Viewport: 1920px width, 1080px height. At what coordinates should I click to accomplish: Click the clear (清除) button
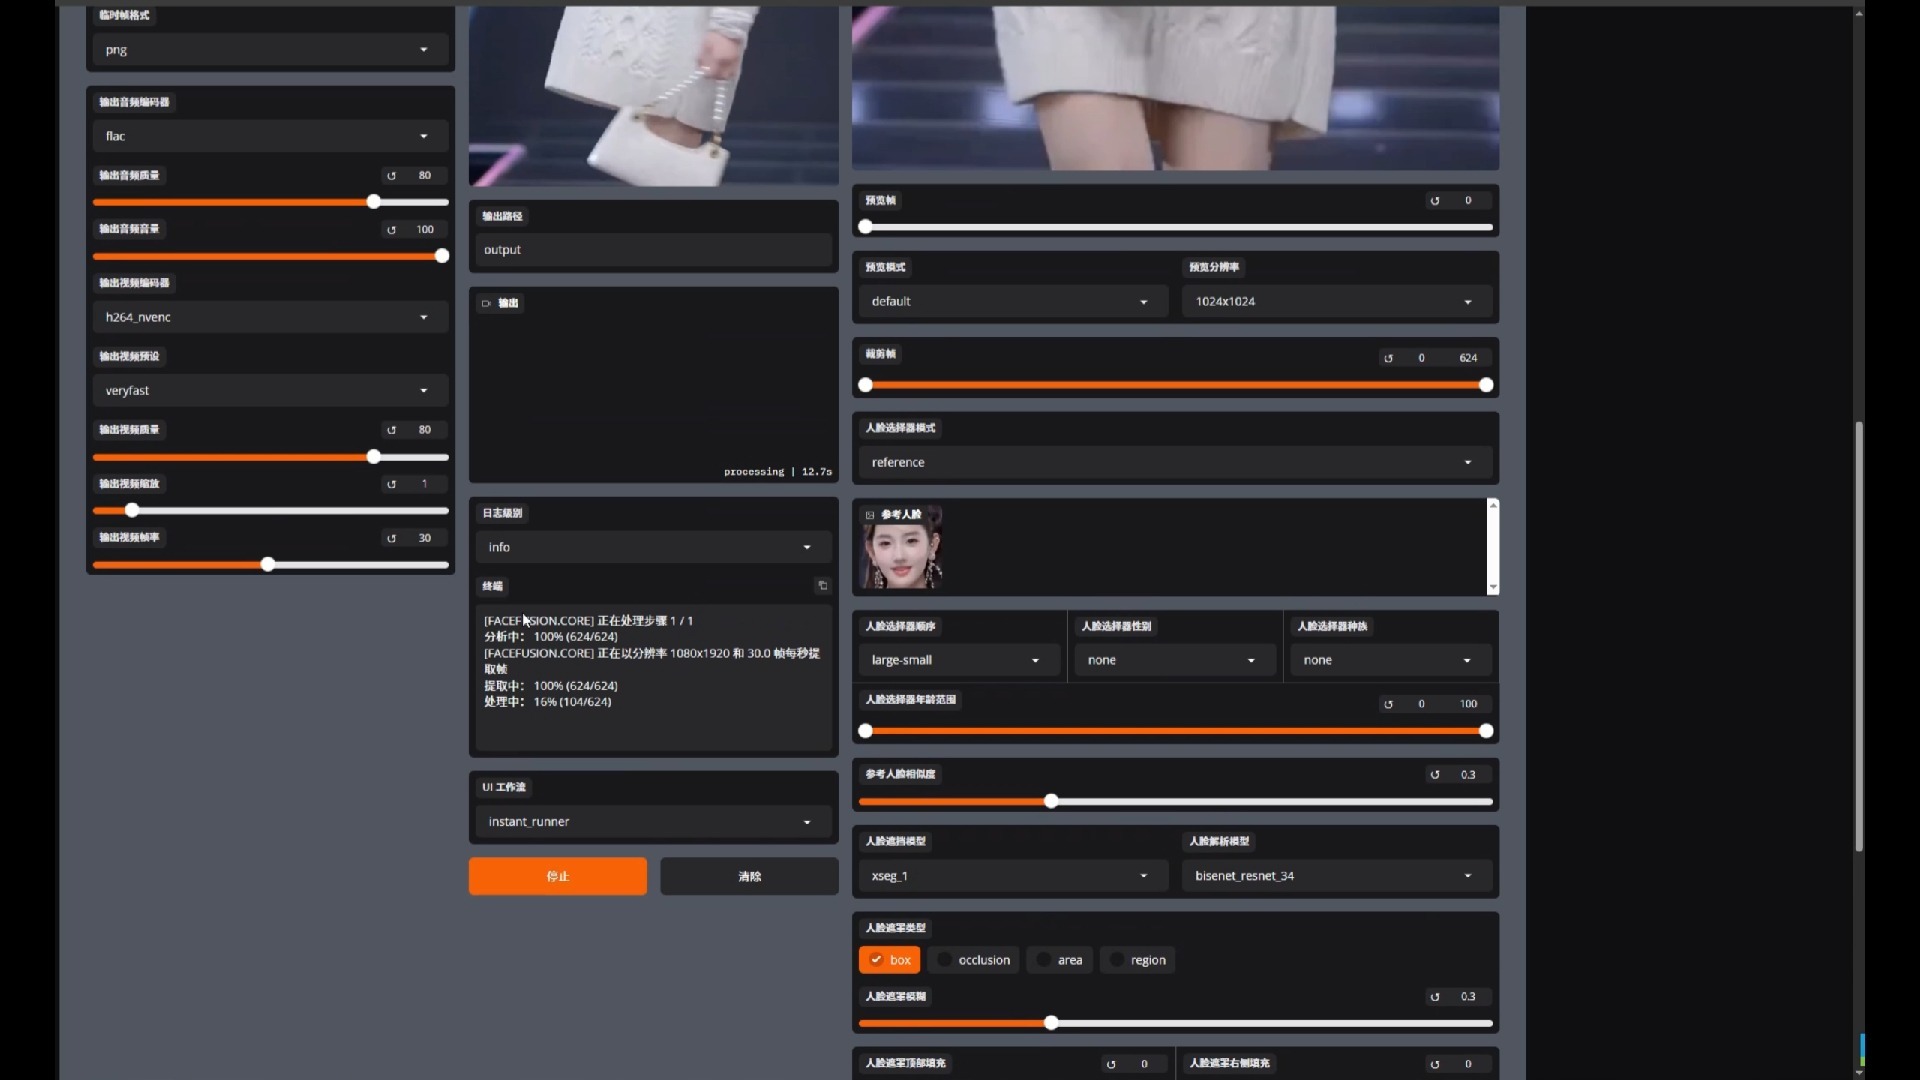tap(749, 876)
